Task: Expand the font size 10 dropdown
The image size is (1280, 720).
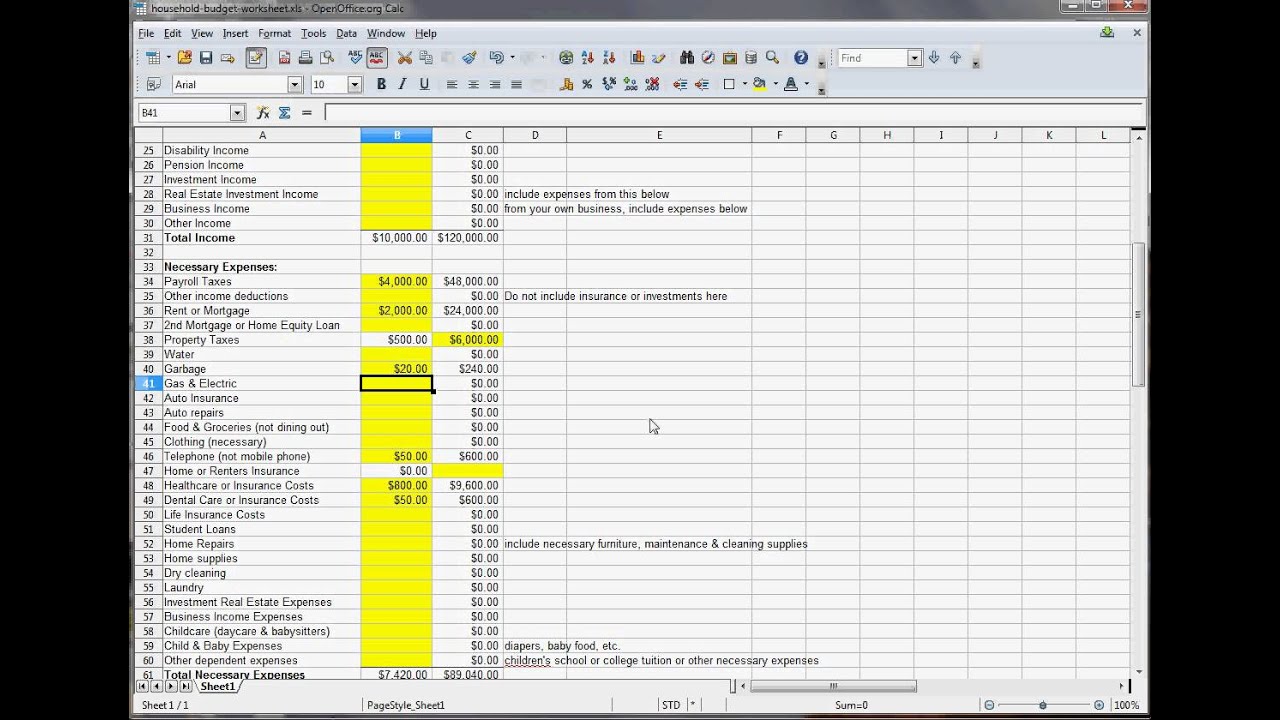Action: 355,85
